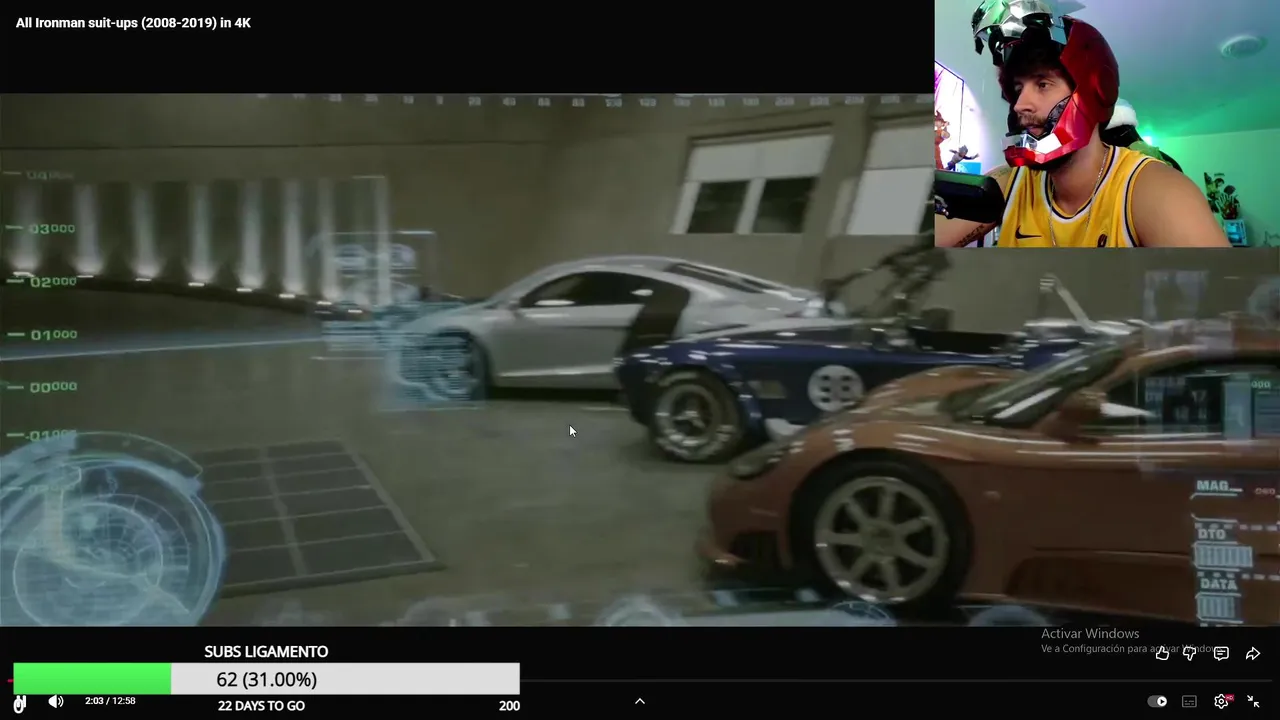Seek on the video progress bar
The width and height of the screenshot is (1280, 720).
coord(640,682)
